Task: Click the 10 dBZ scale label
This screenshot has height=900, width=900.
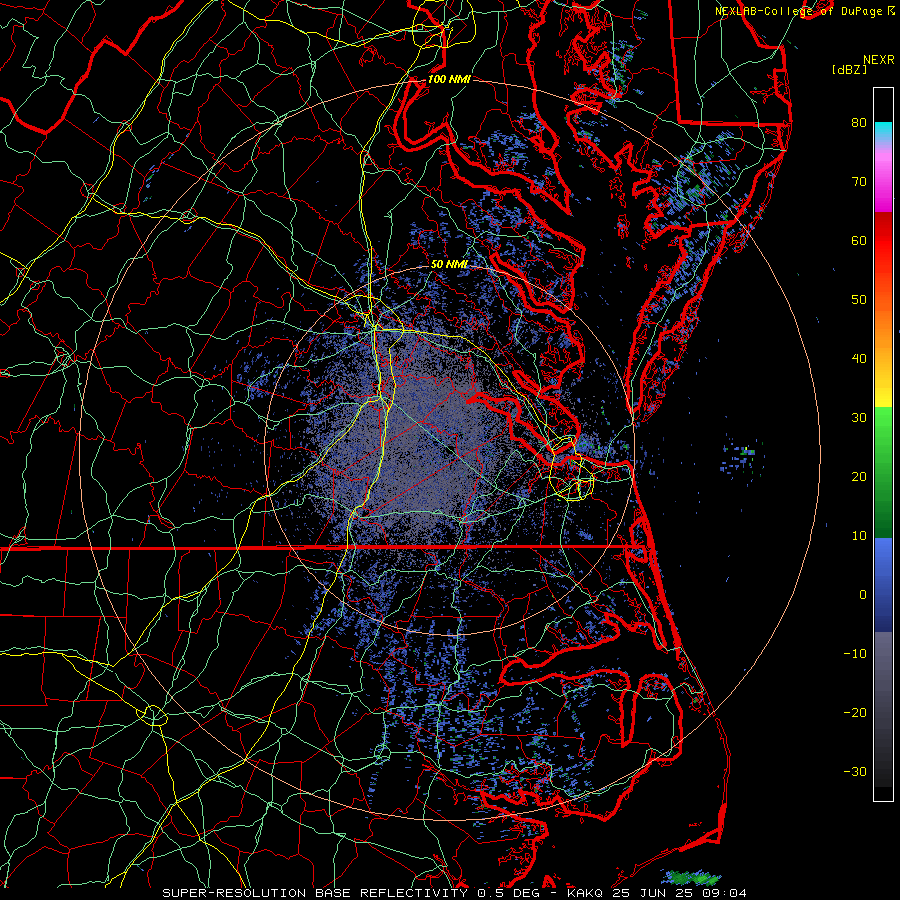Action: click(859, 536)
